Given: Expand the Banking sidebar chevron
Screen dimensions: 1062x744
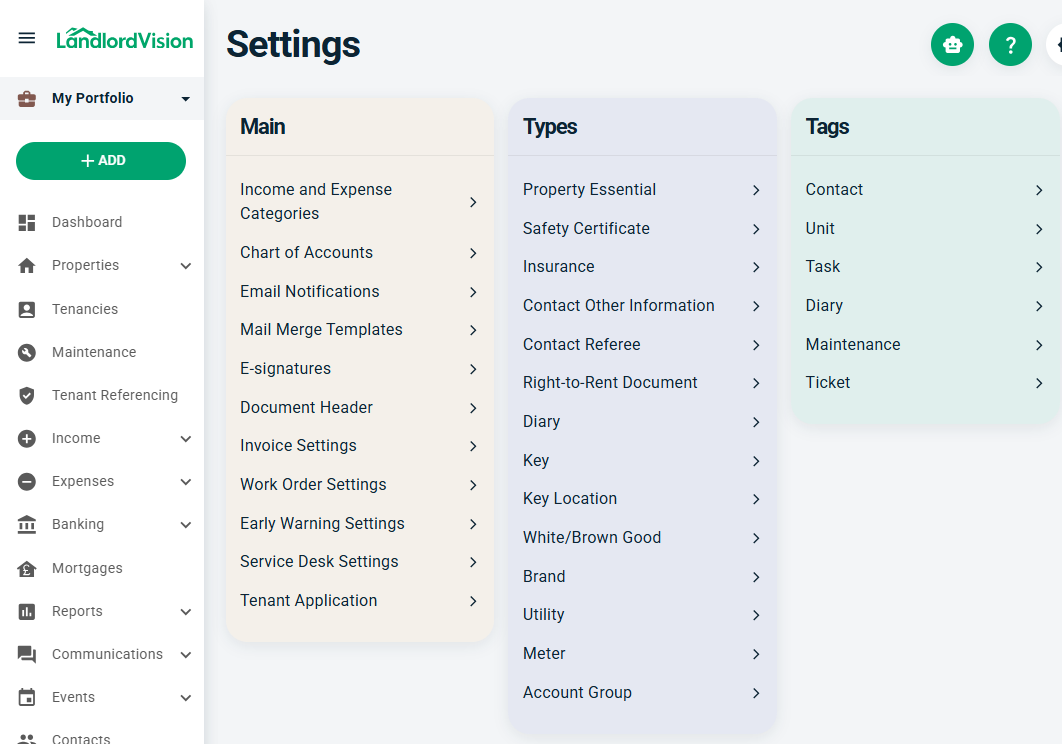Looking at the screenshot, I should [x=185, y=525].
